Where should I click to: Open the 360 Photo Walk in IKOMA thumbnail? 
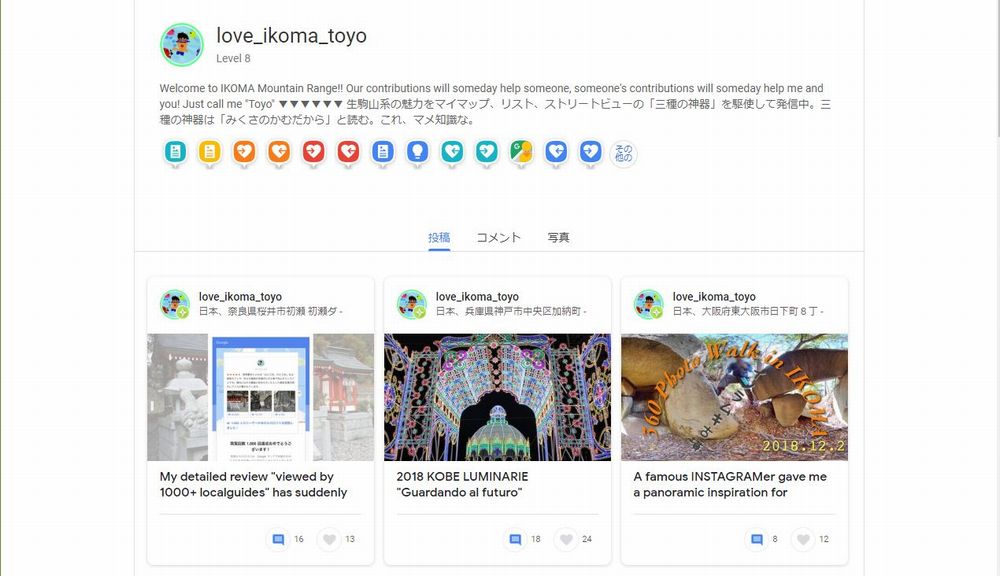click(735, 397)
